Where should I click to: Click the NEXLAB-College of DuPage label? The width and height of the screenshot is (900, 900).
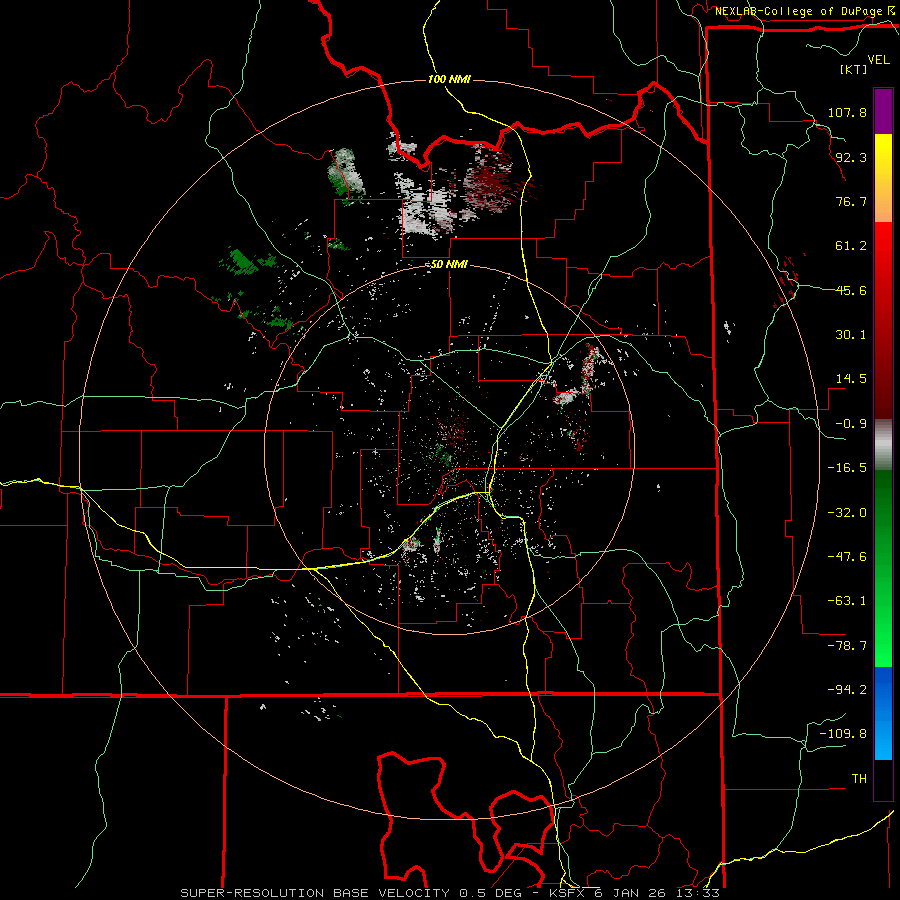(801, 11)
